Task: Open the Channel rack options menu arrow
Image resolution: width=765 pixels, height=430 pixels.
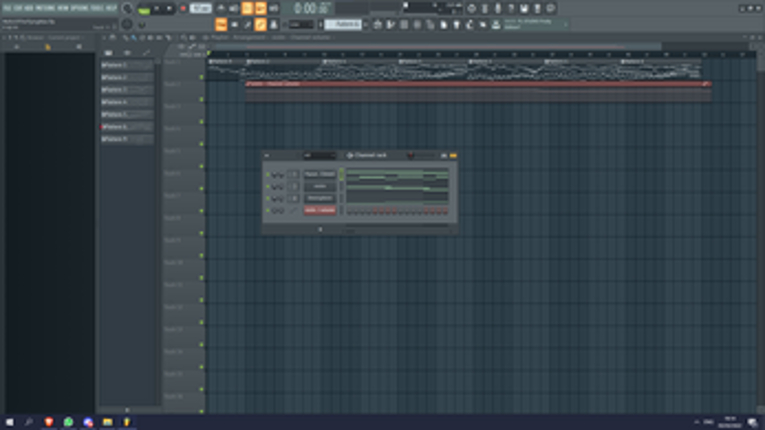Action: pos(266,155)
